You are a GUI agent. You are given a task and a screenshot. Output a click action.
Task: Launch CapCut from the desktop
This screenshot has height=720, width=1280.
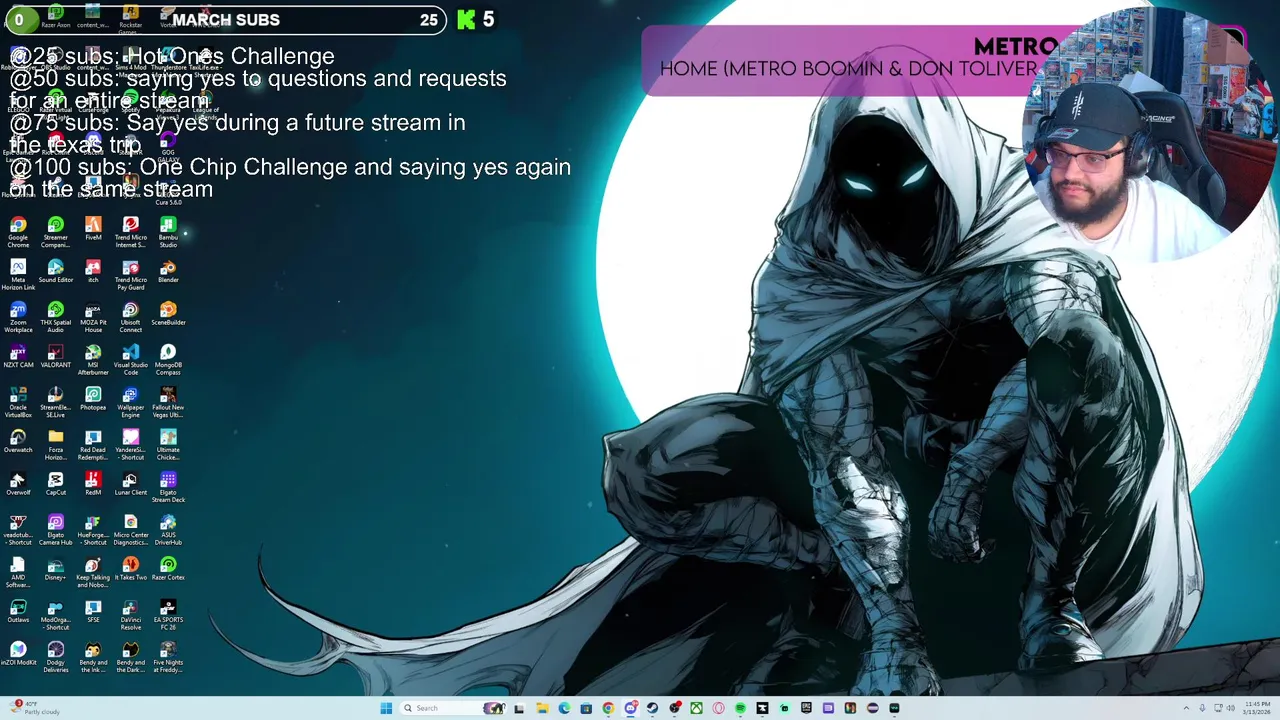click(55, 484)
